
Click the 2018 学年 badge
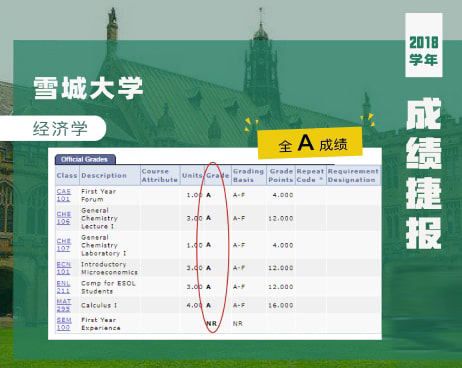424,45
